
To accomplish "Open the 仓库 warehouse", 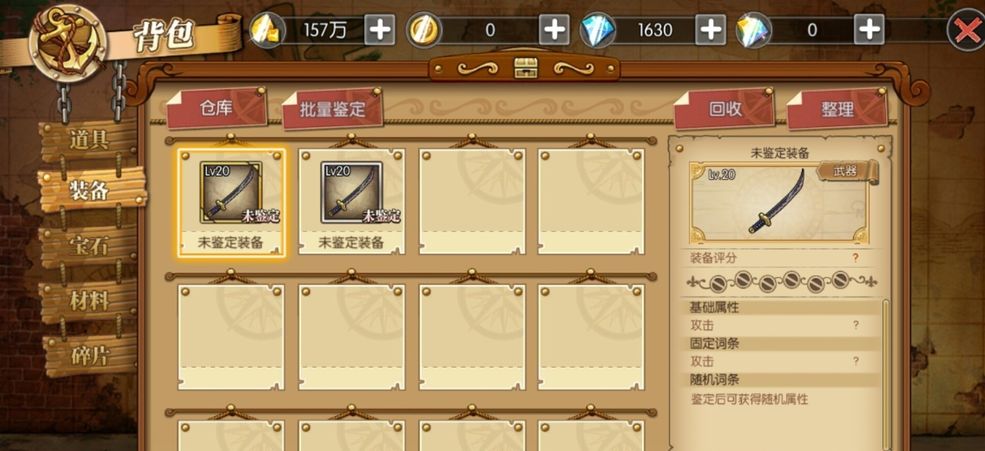I will [x=216, y=108].
